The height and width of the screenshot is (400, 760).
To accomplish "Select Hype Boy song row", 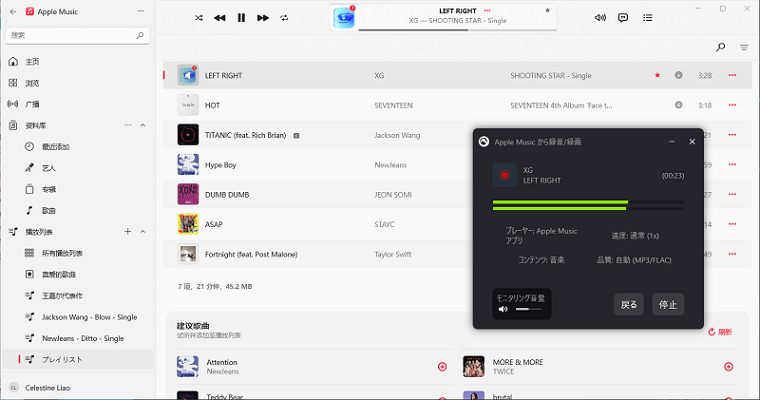I will (457, 165).
